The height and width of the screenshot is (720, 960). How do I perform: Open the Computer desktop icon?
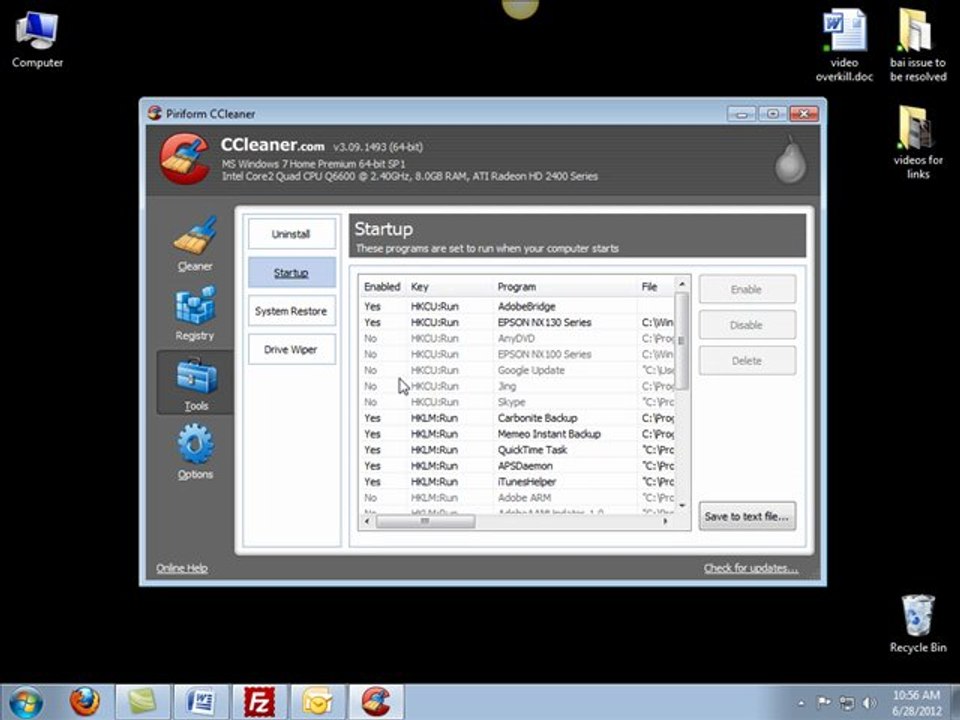pyautogui.click(x=37, y=39)
